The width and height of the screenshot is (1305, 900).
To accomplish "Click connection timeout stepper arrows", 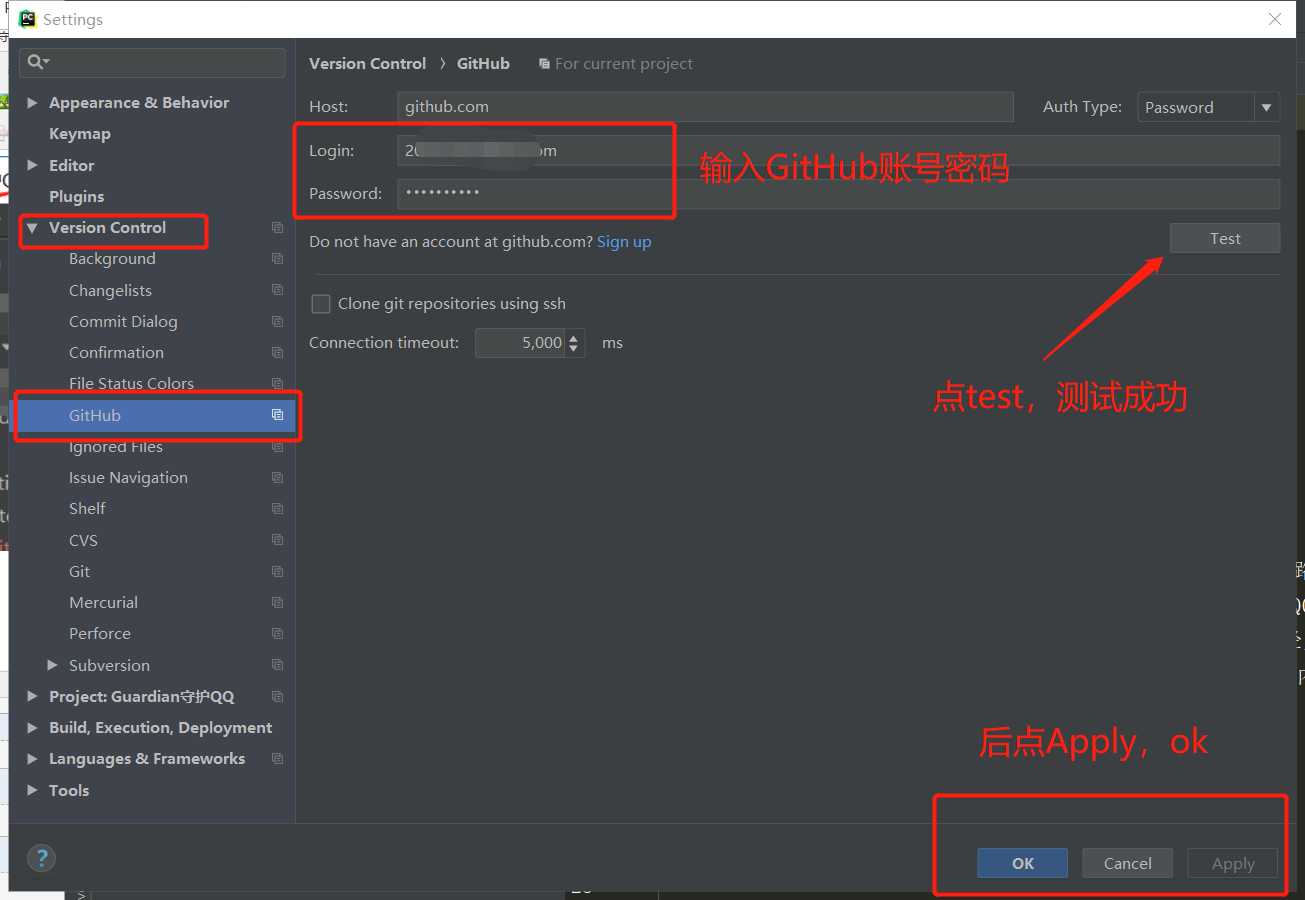I will coord(574,343).
